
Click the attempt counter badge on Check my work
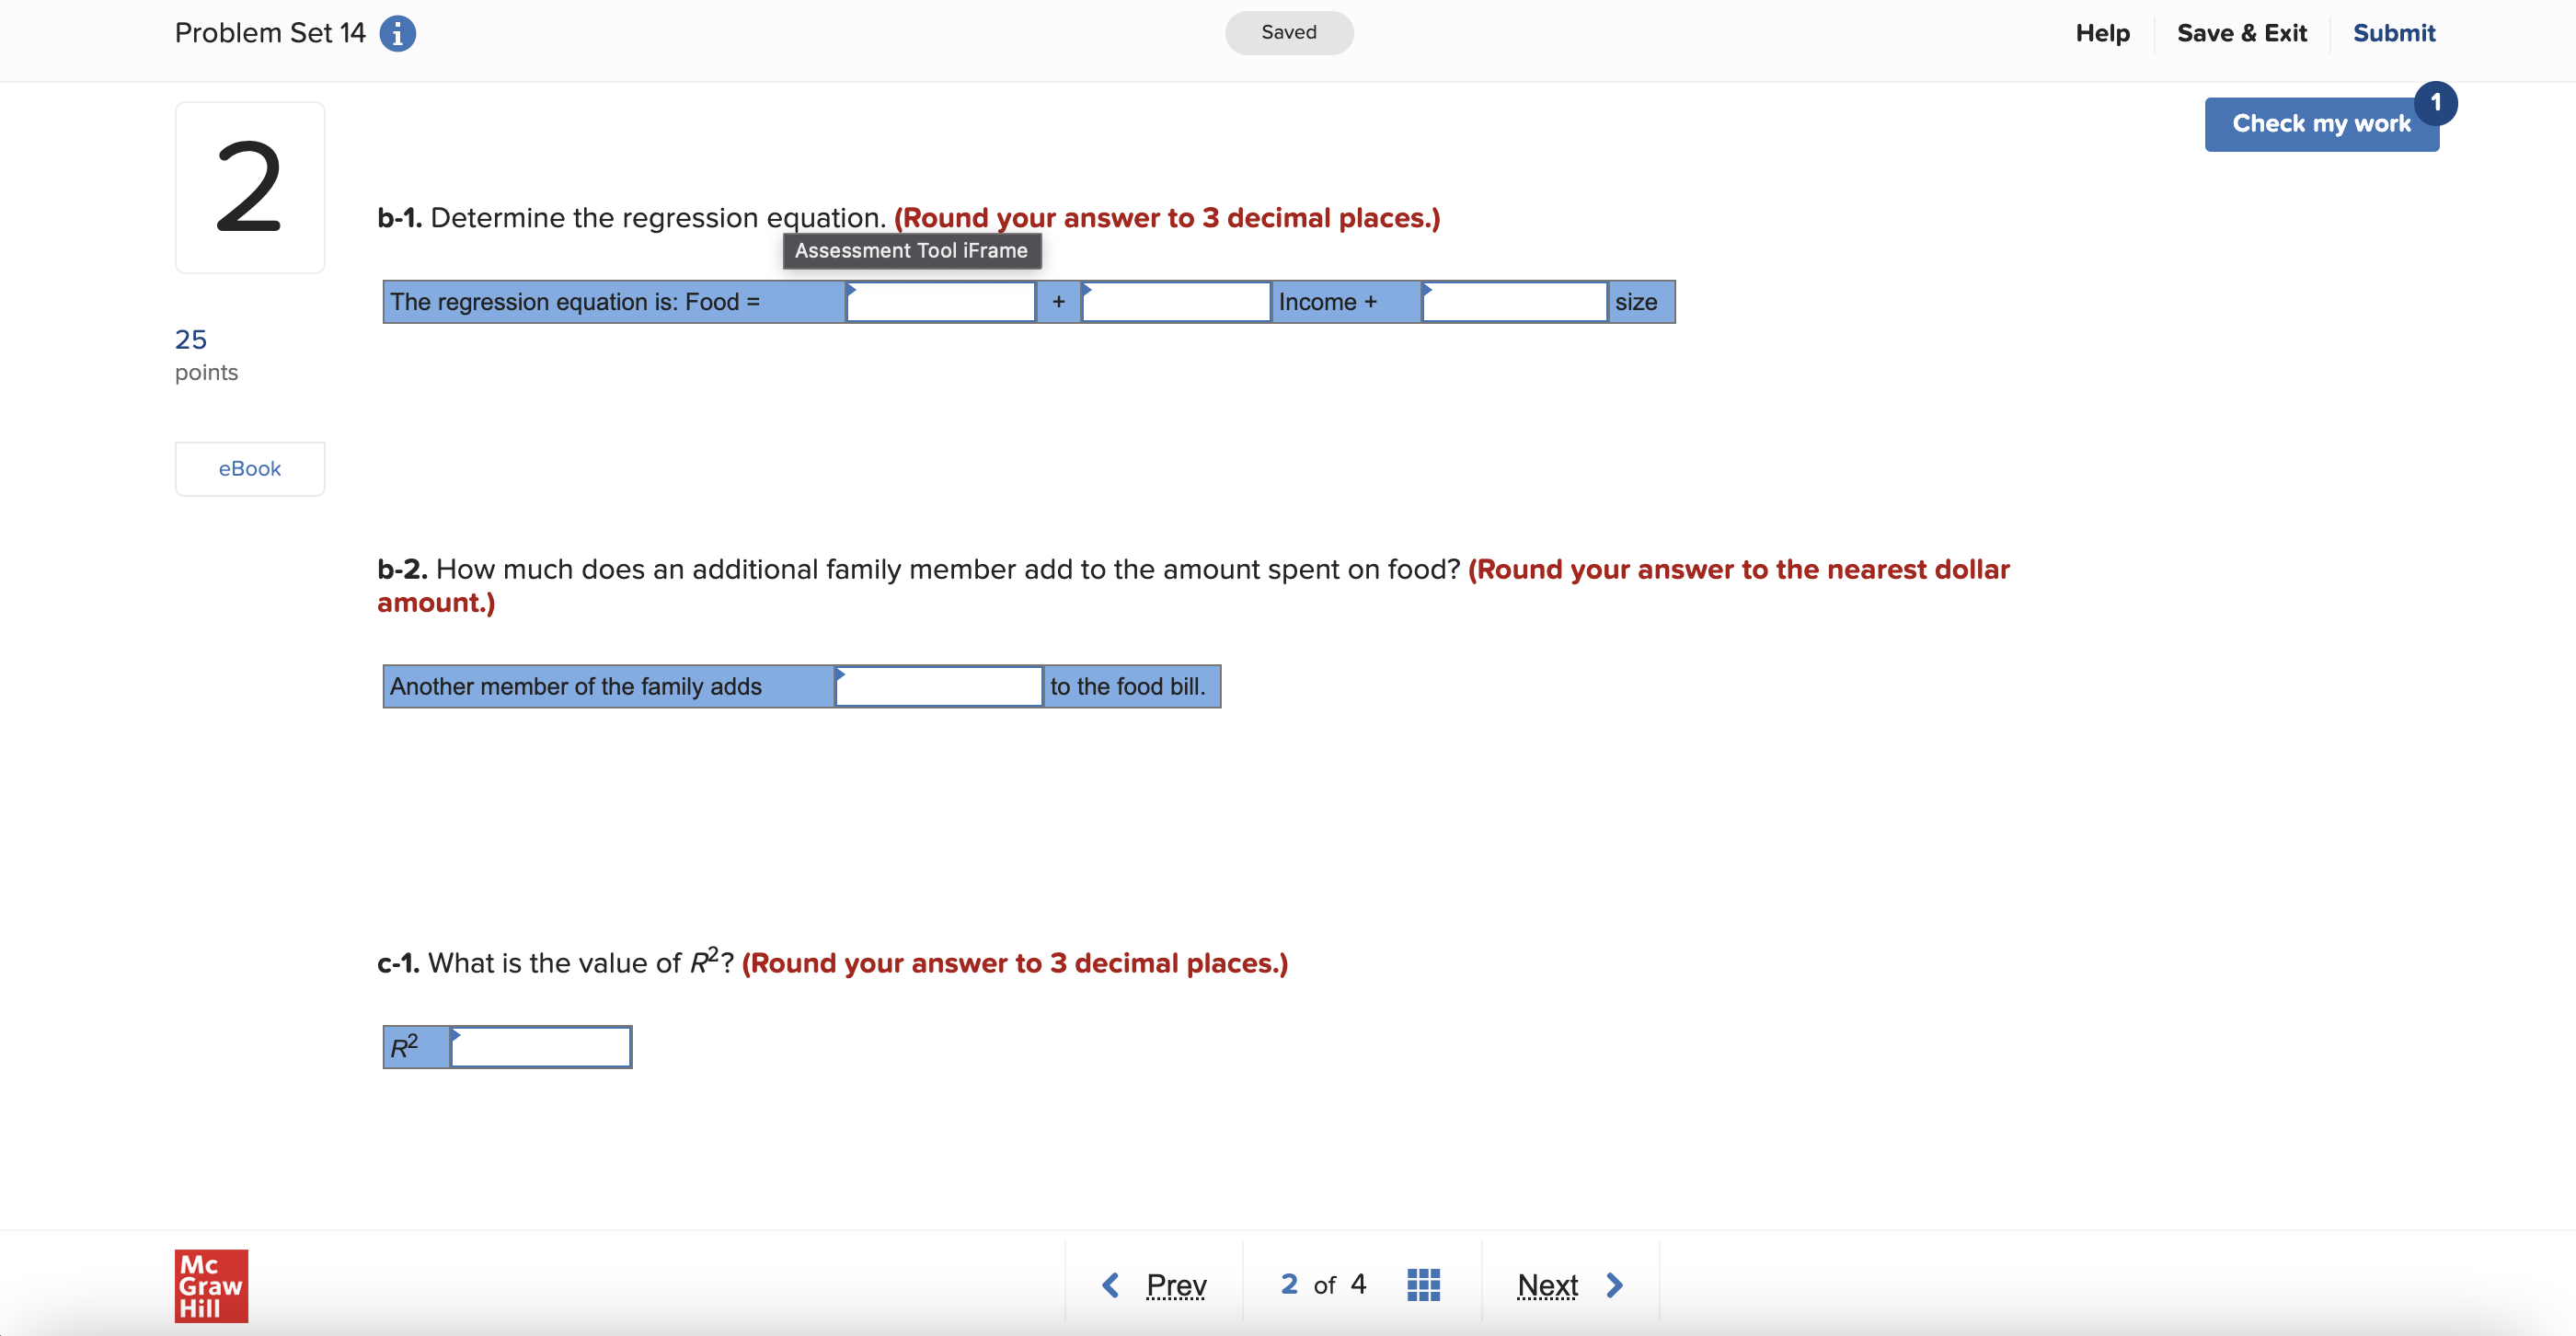pyautogui.click(x=2437, y=102)
